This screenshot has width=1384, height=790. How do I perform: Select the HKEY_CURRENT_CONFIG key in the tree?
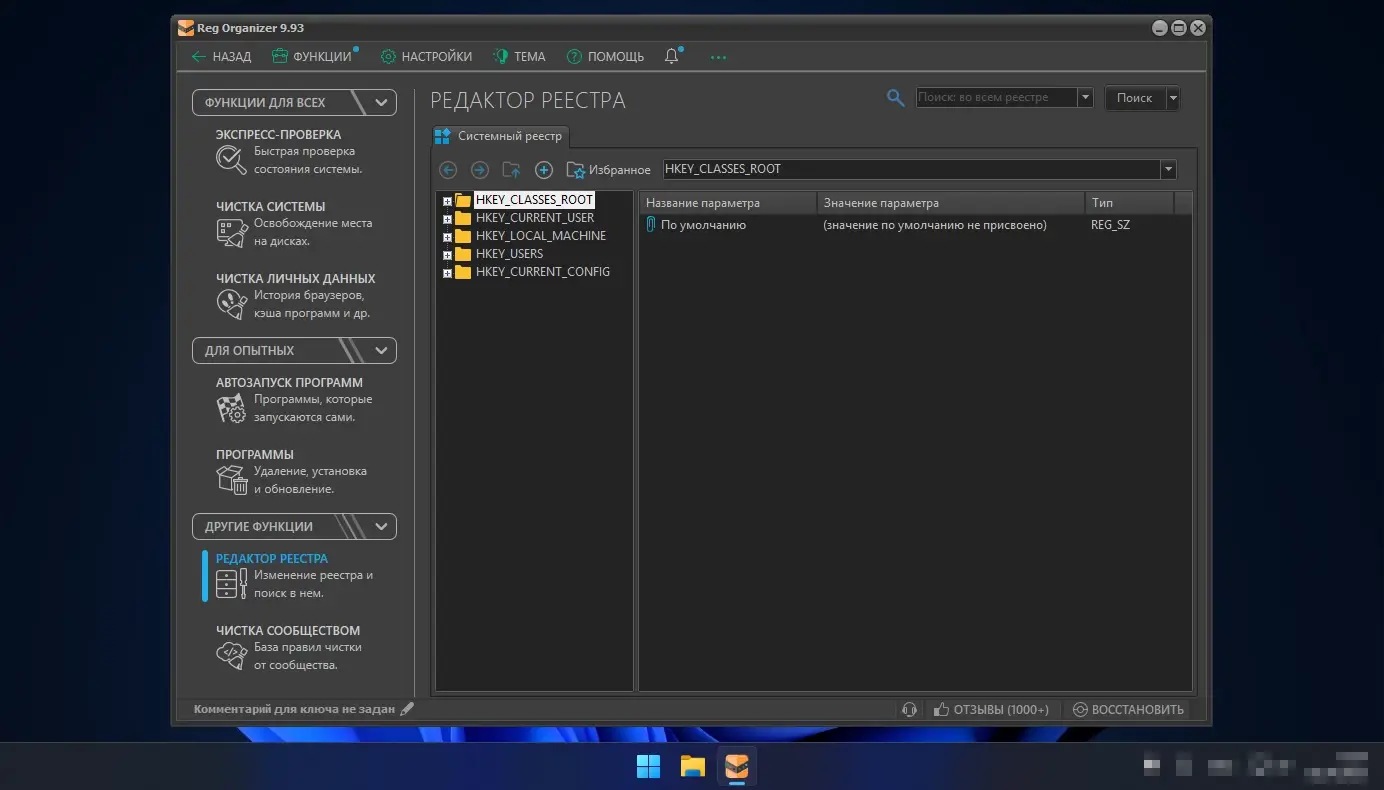pyautogui.click(x=543, y=272)
